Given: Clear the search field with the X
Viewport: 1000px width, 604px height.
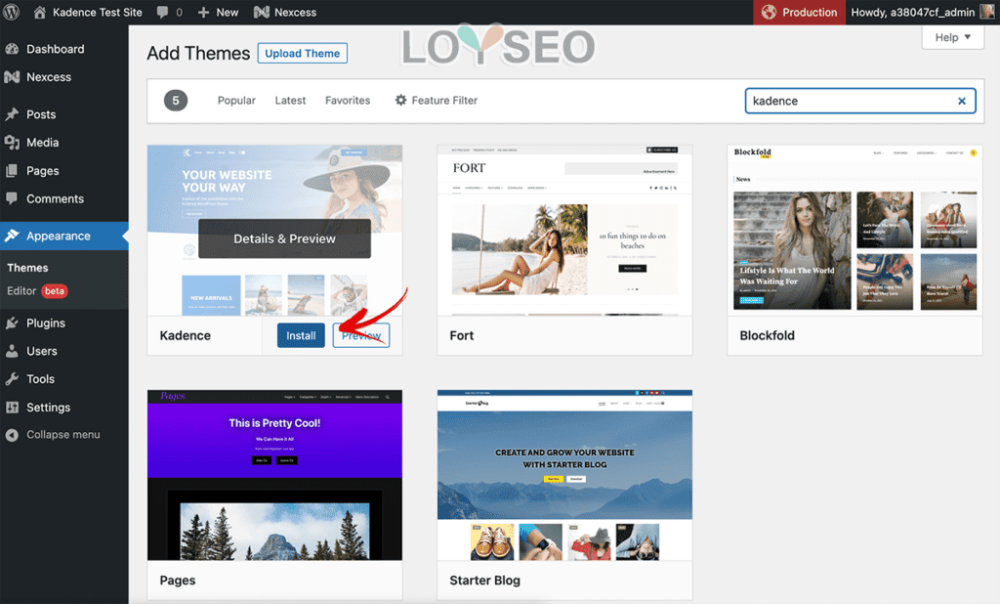Looking at the screenshot, I should click(x=962, y=101).
